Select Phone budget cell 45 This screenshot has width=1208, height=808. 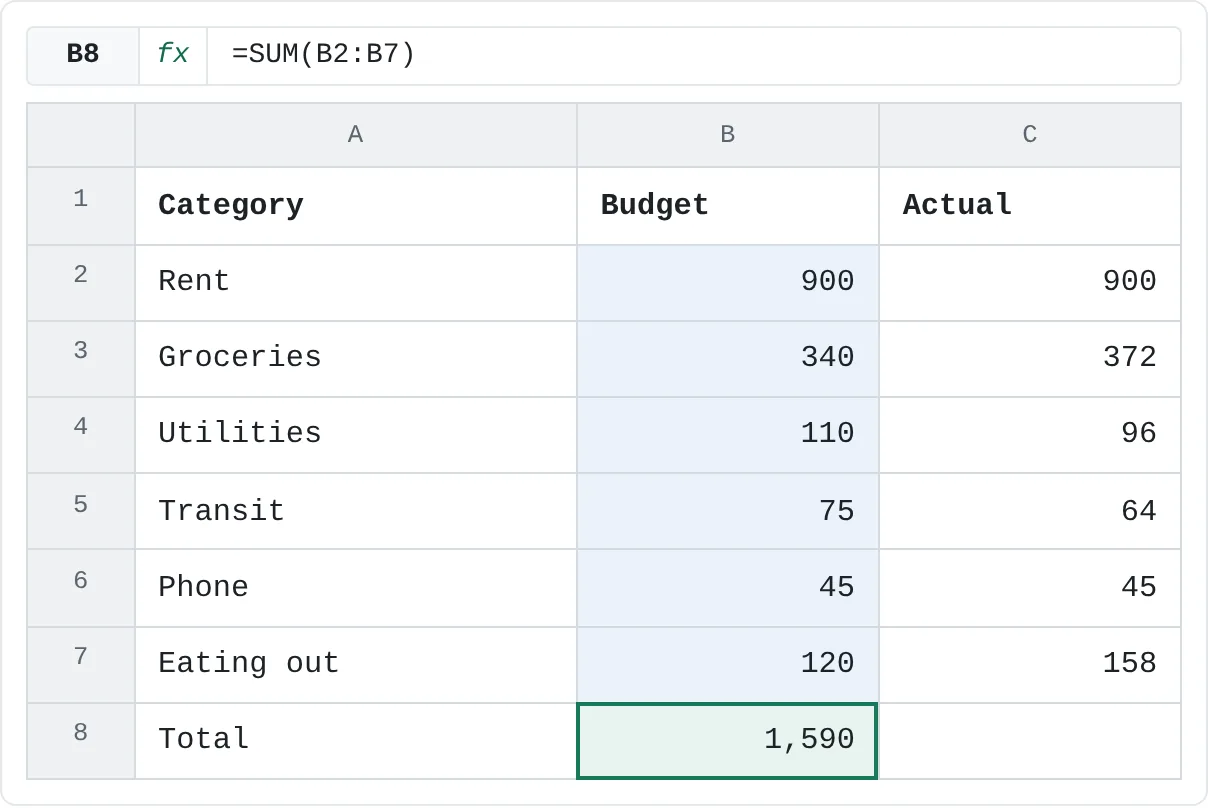click(728, 588)
